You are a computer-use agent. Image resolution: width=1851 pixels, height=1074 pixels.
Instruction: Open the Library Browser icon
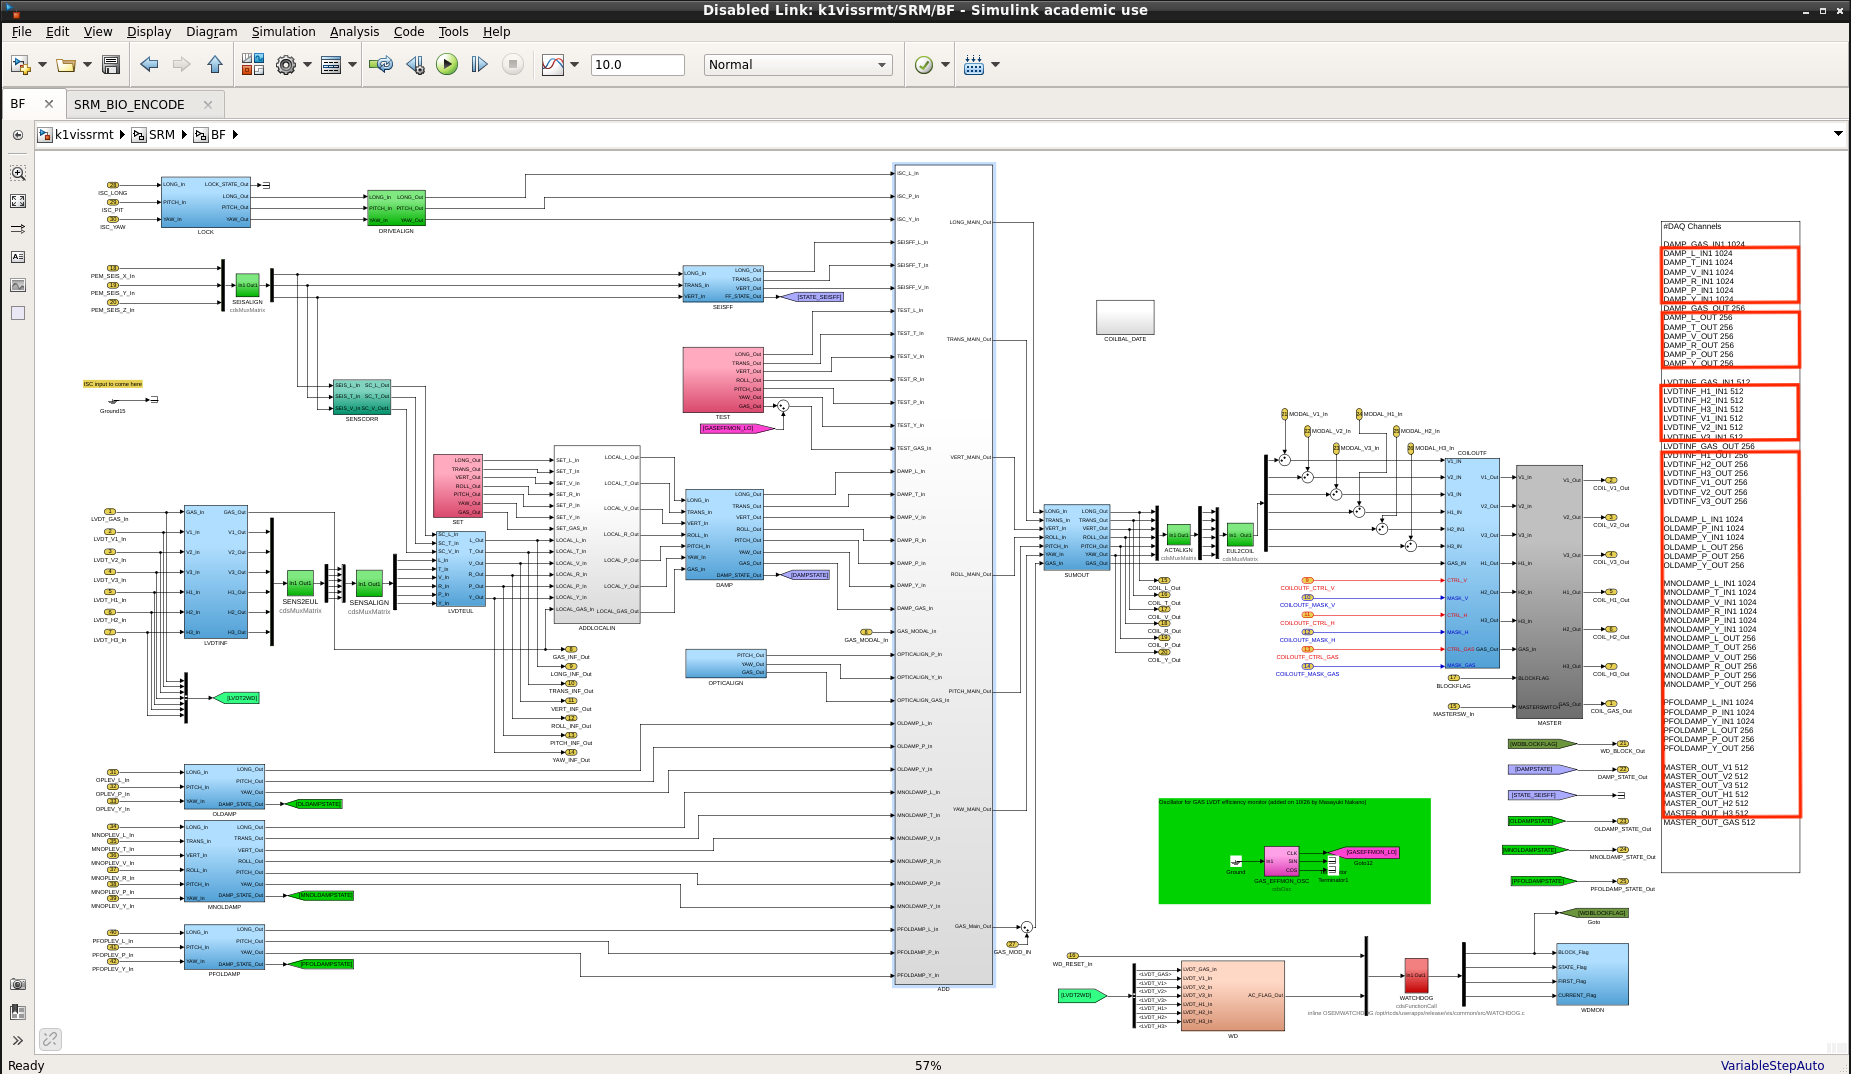click(253, 65)
